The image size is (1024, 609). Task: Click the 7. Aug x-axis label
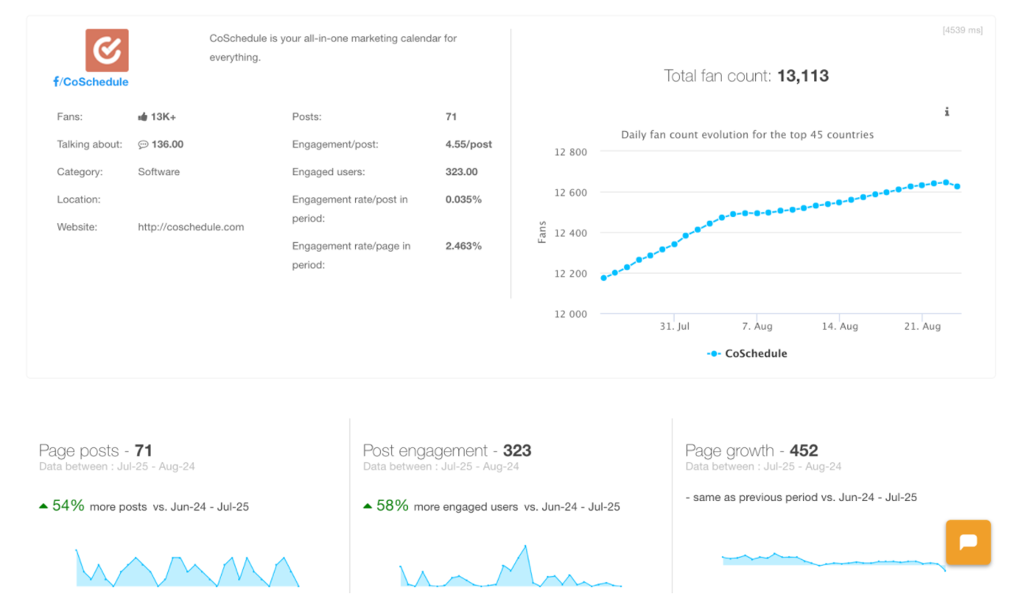point(757,326)
